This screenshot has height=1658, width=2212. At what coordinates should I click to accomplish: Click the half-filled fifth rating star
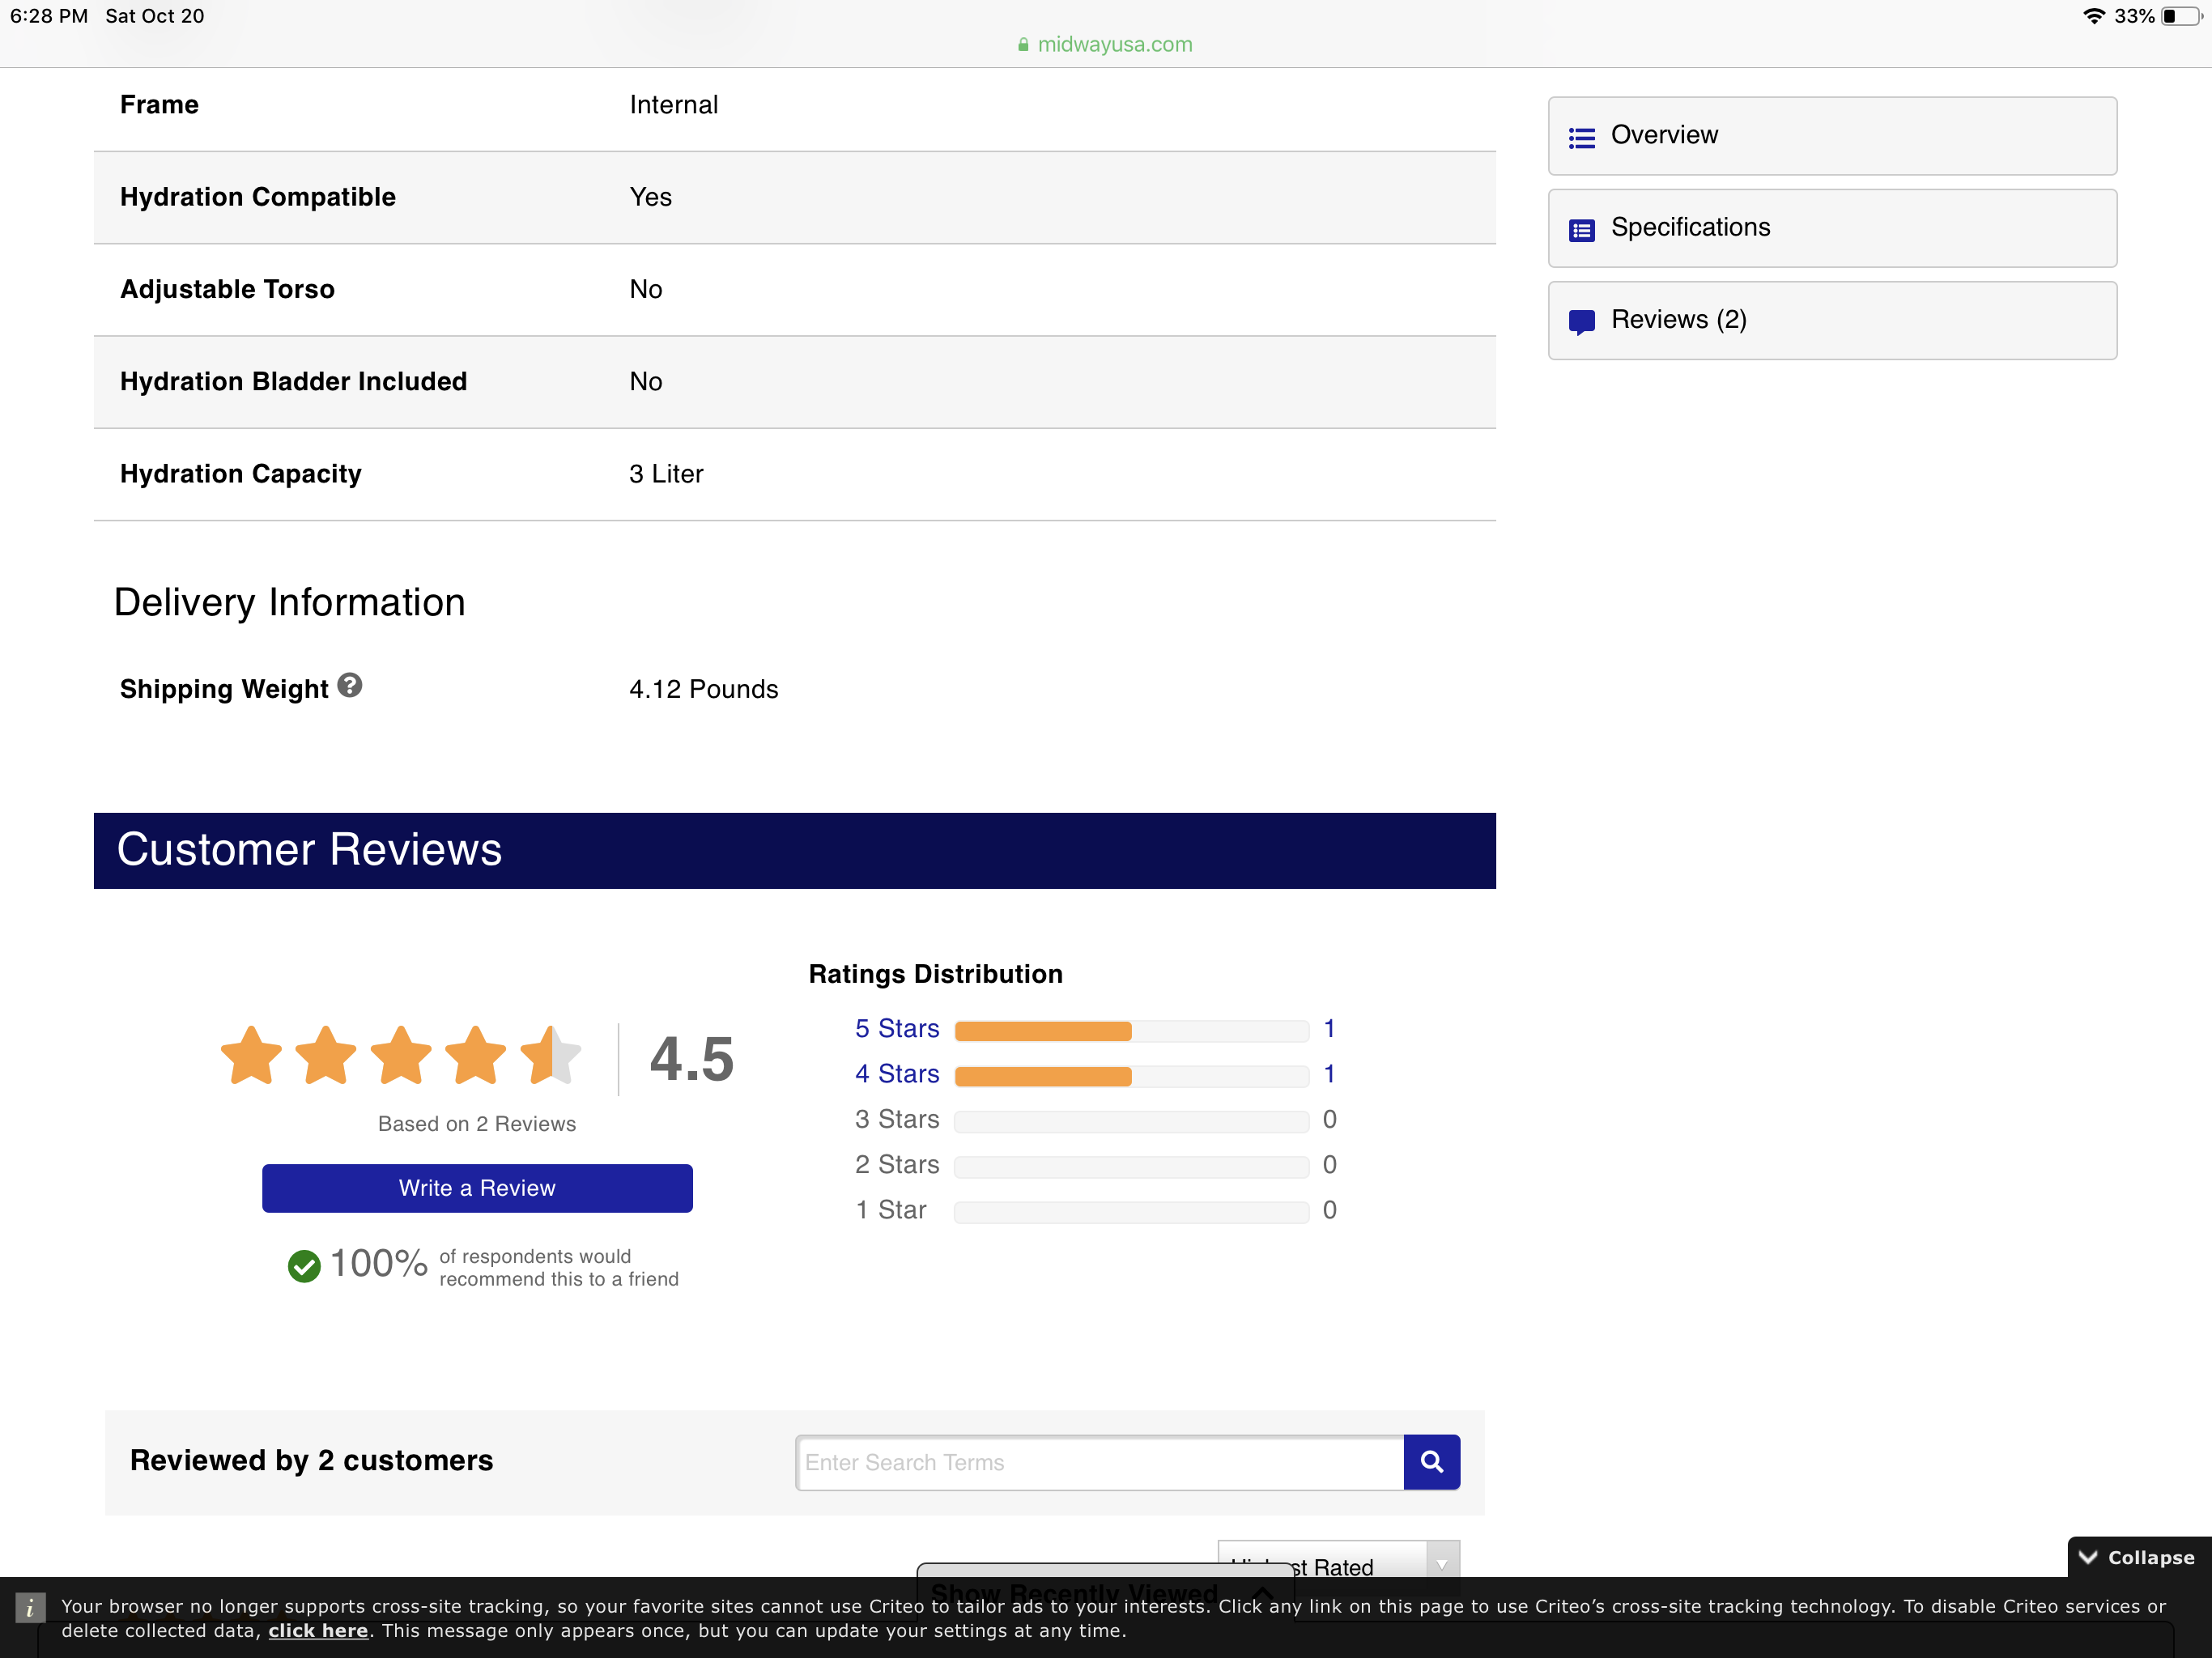[550, 1056]
